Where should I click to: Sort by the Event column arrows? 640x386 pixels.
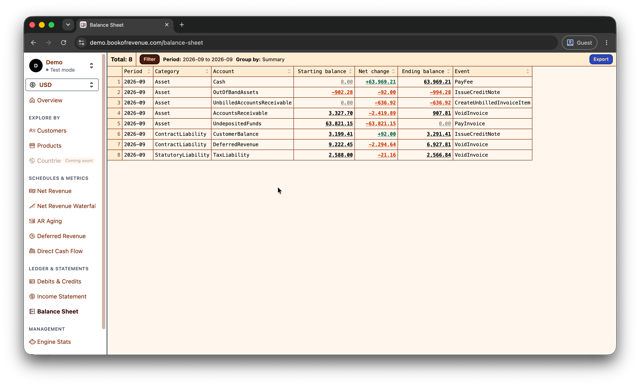tap(527, 71)
